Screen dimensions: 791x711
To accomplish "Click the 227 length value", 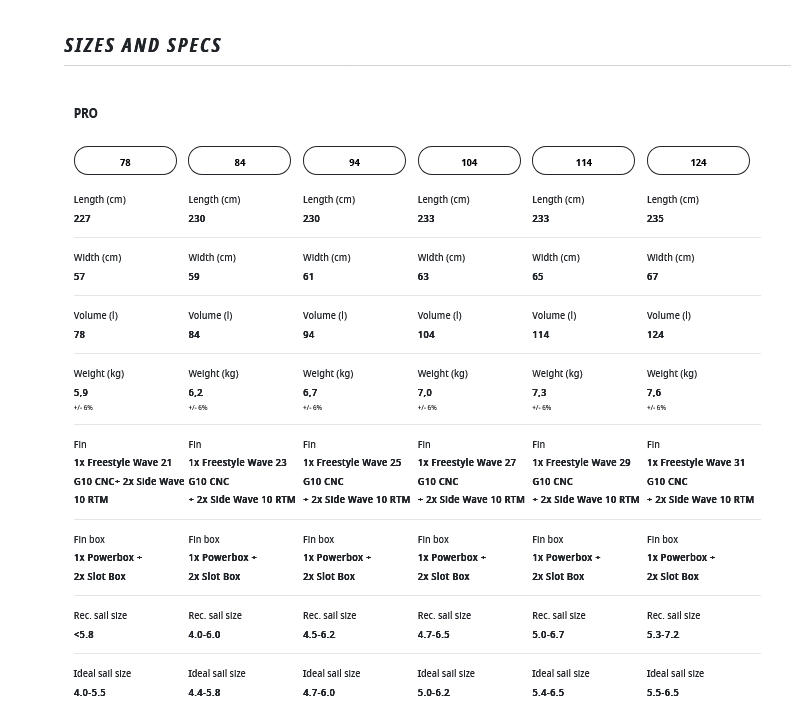I will click(x=82, y=218).
